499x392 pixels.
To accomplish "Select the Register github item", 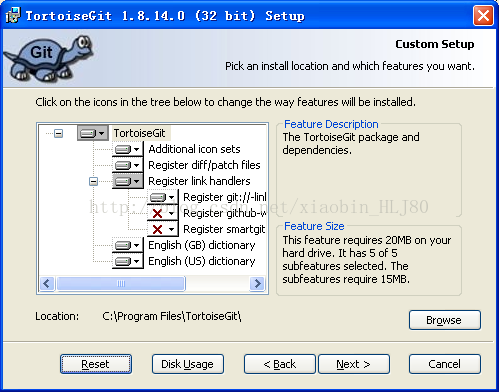I will [225, 213].
